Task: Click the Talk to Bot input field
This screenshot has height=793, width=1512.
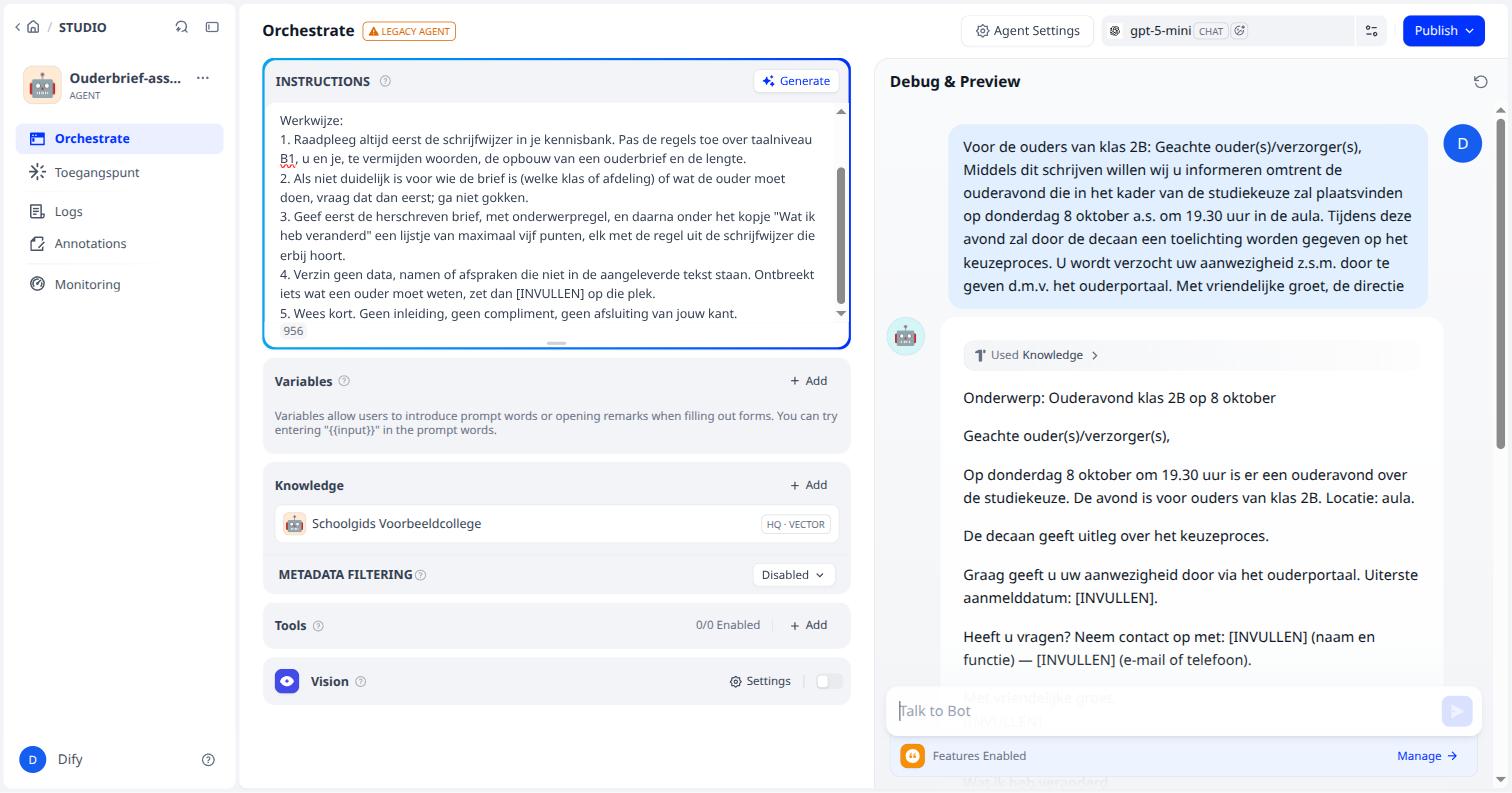Action: coord(1165,711)
